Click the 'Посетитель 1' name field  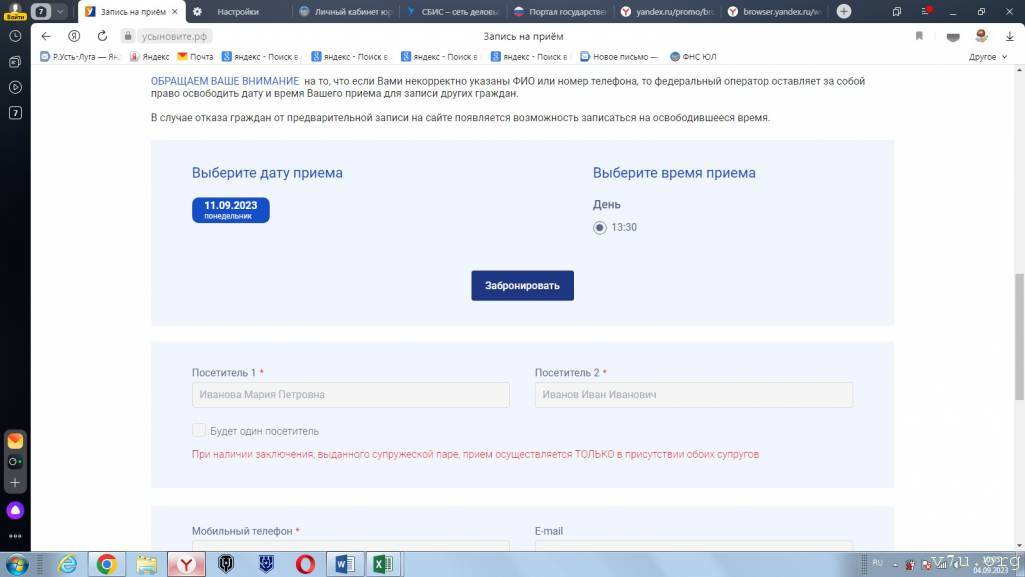350,395
